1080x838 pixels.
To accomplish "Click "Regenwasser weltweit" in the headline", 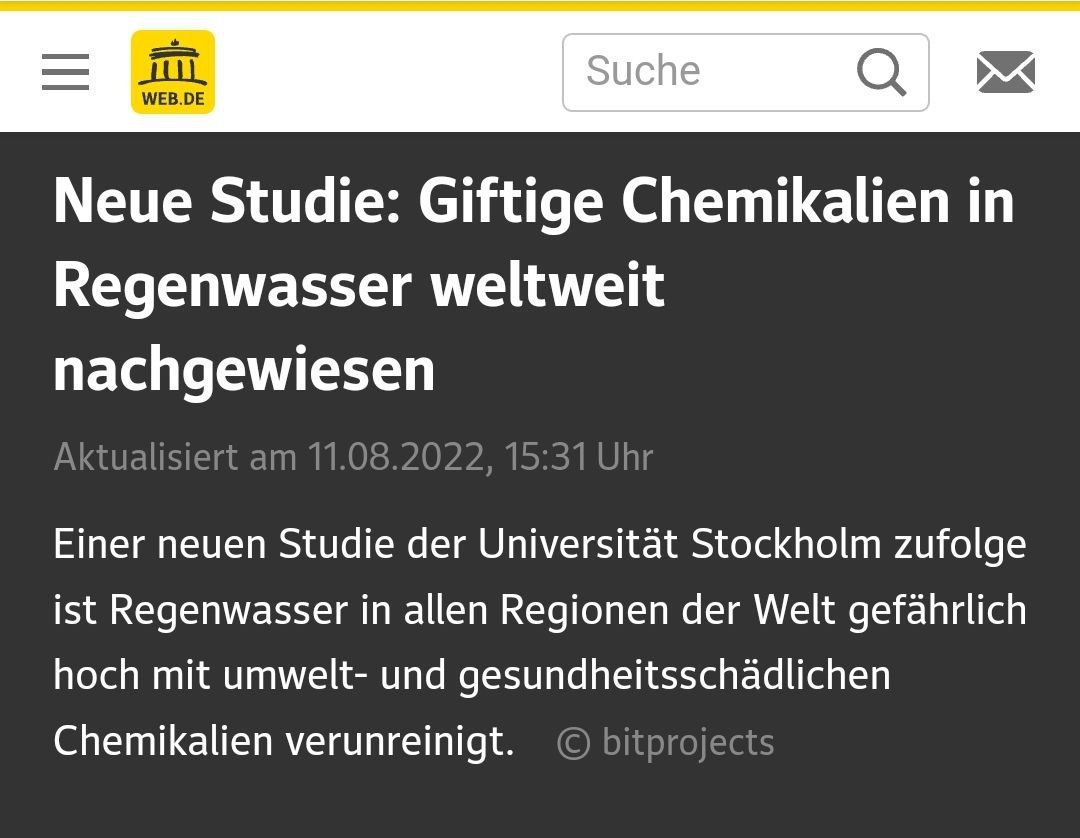I will coord(359,285).
